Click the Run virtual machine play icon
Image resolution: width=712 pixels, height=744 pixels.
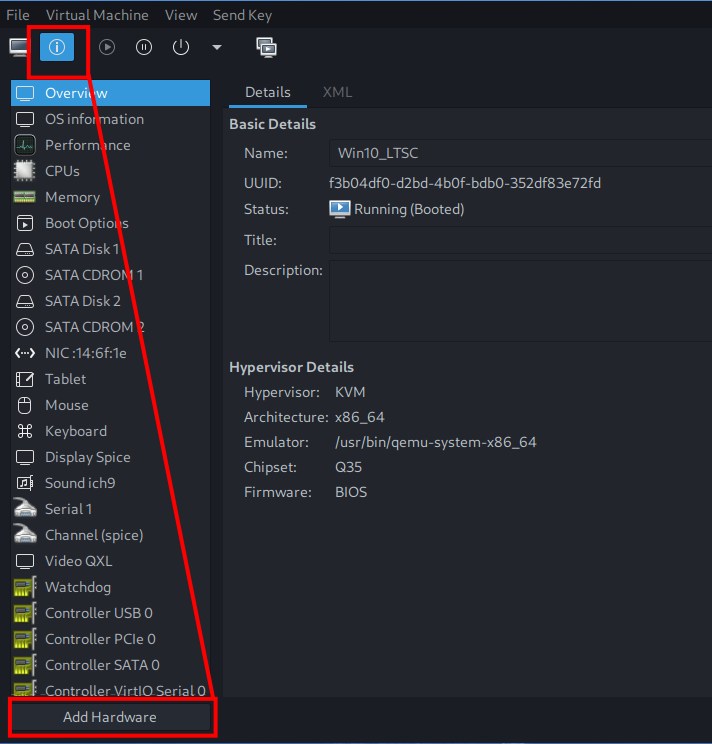tap(107, 47)
